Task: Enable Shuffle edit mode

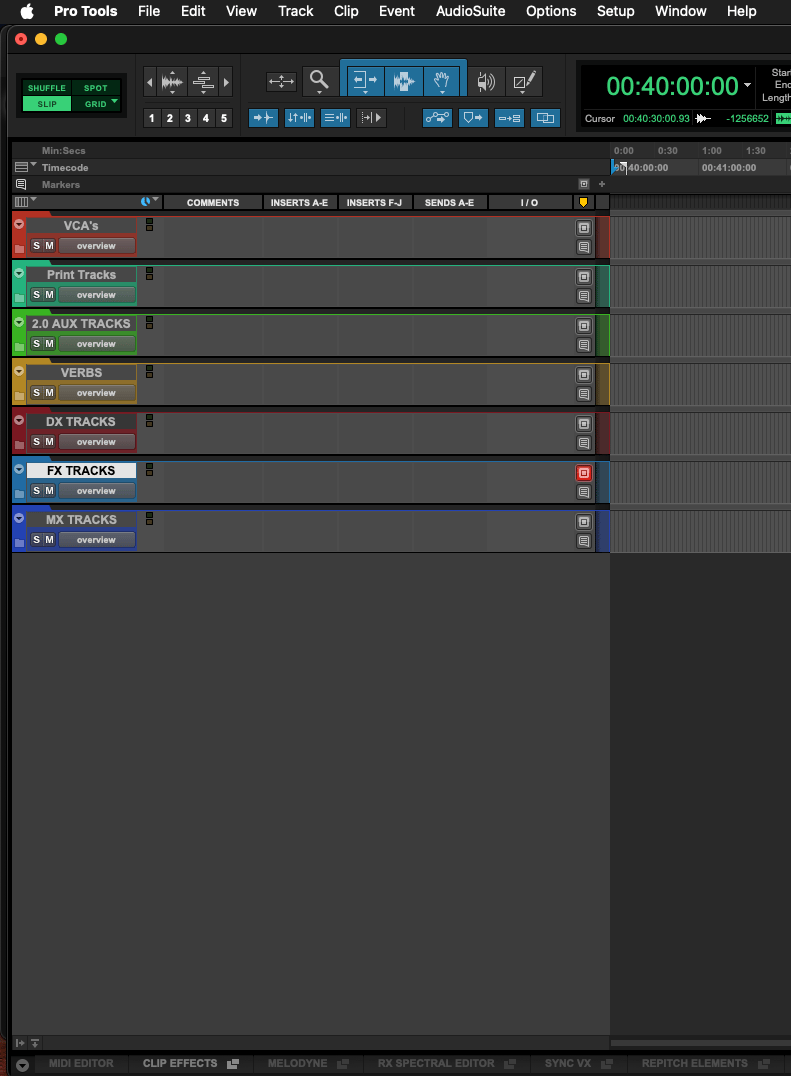Action: pos(47,88)
